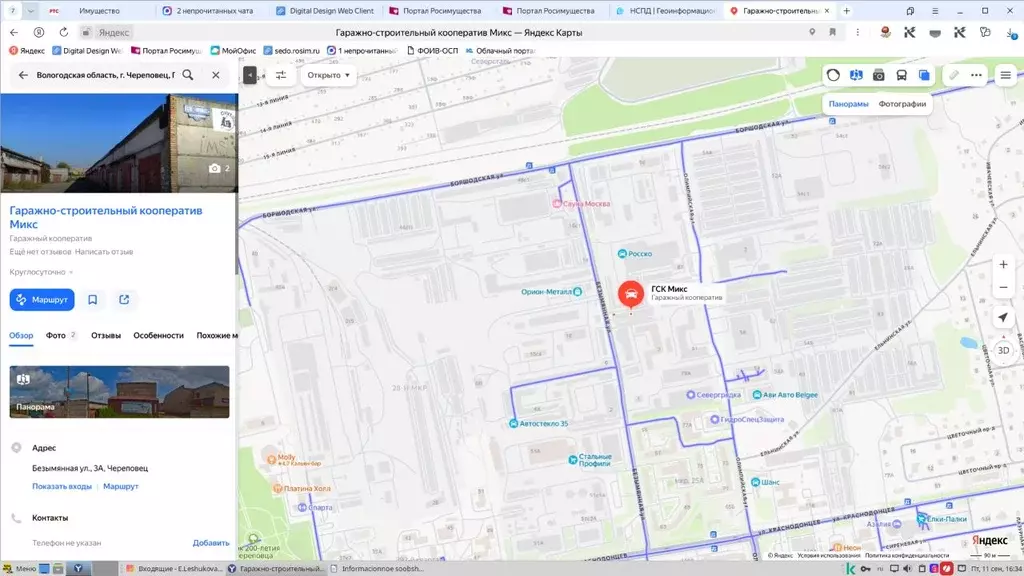Zoom out the map with minus button
Screen dimensions: 1024x576
pyautogui.click(x=1003, y=287)
